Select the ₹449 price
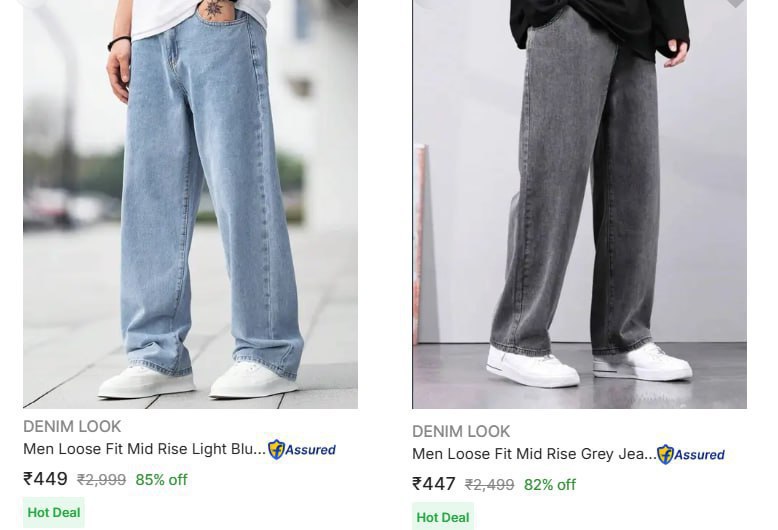778x530 pixels. (x=45, y=479)
